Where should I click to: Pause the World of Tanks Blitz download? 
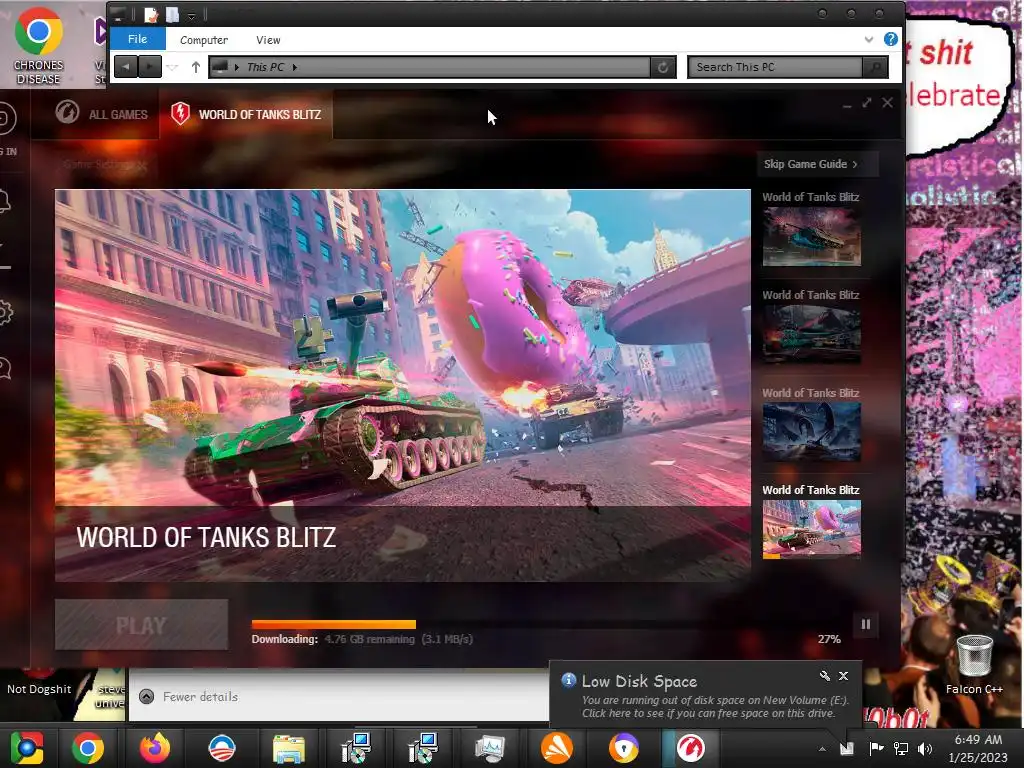point(865,624)
